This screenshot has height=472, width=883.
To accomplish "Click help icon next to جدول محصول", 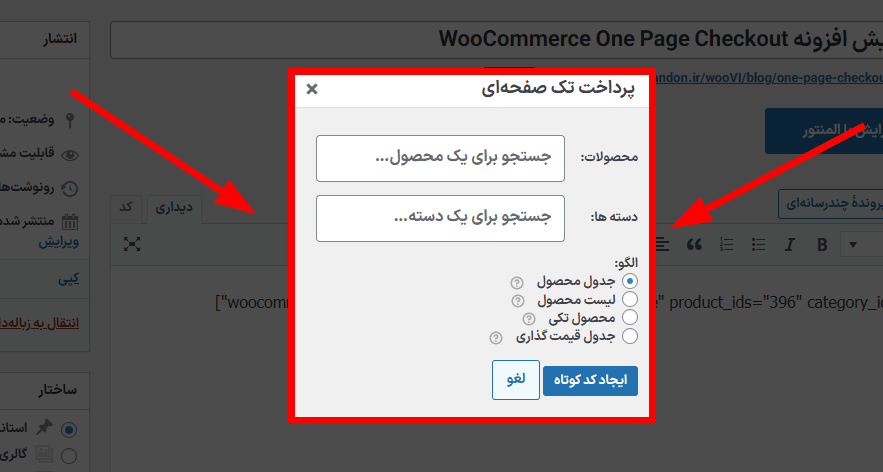I will click(x=517, y=282).
